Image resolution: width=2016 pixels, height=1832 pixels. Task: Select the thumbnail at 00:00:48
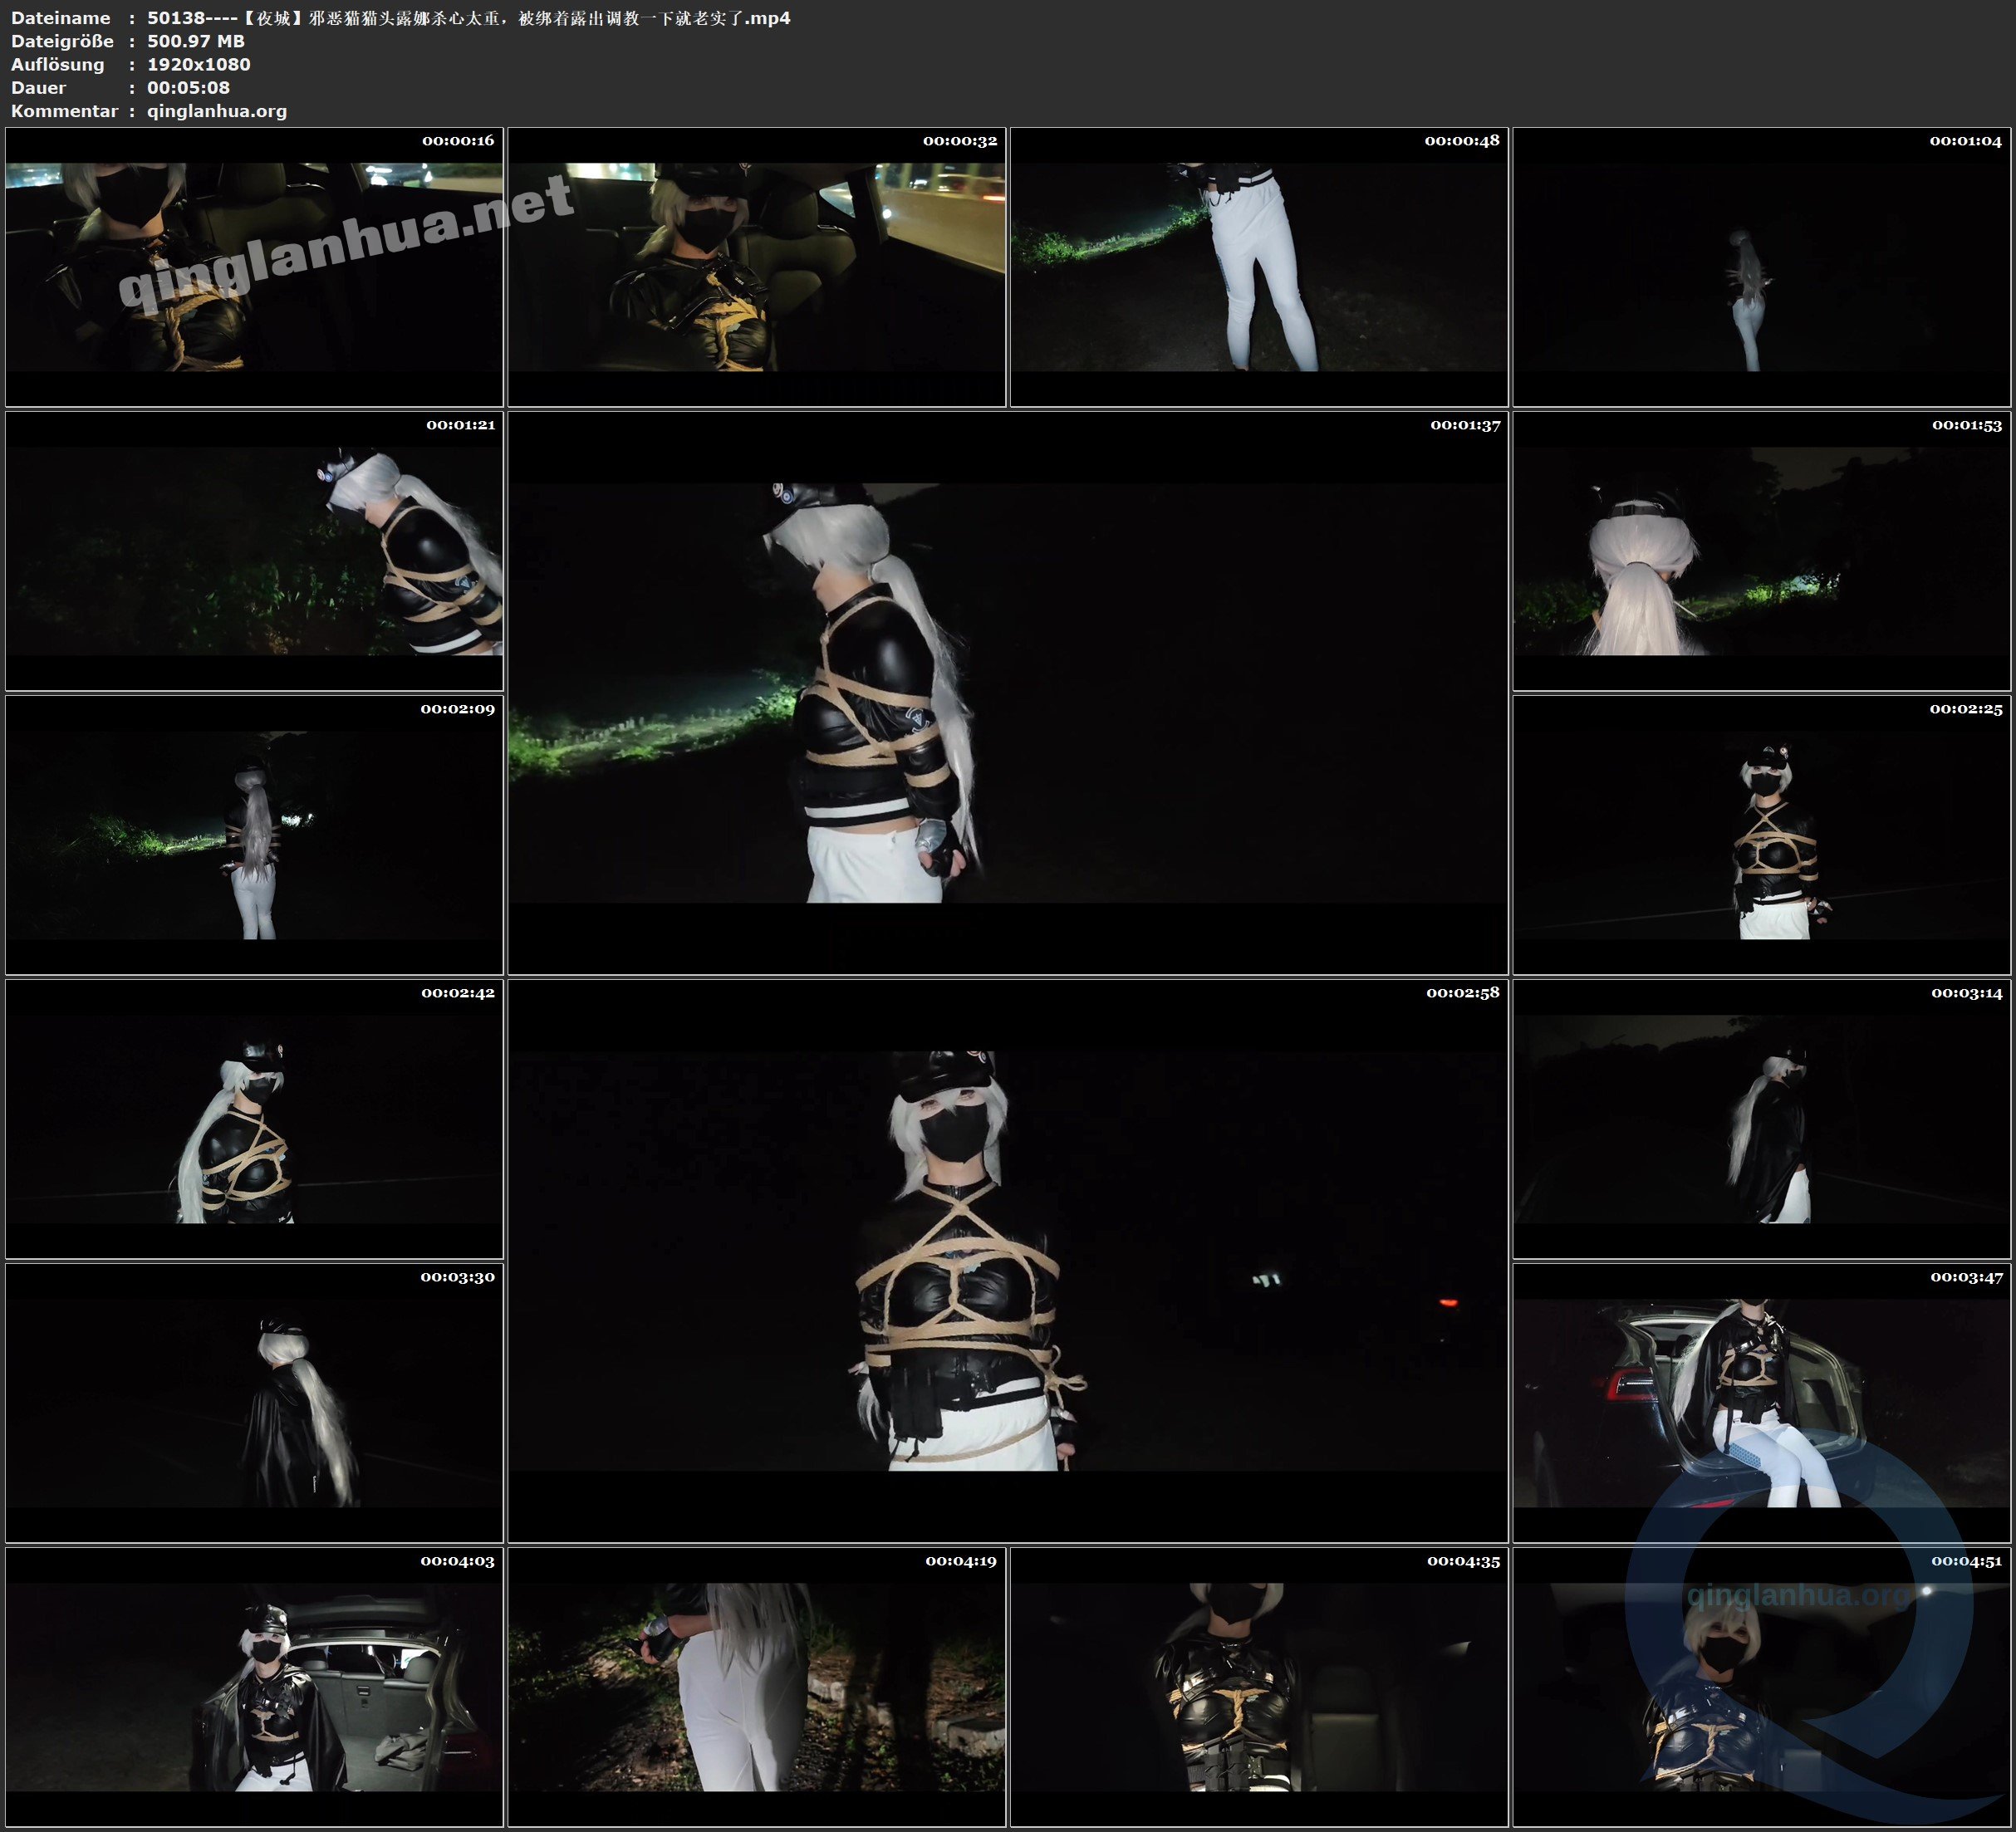pyautogui.click(x=1258, y=266)
